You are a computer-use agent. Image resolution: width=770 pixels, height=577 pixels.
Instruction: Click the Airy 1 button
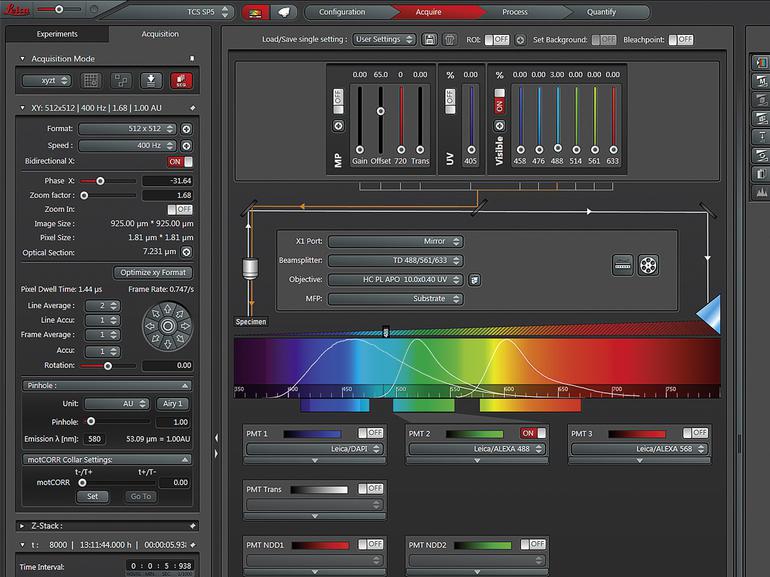(172, 404)
